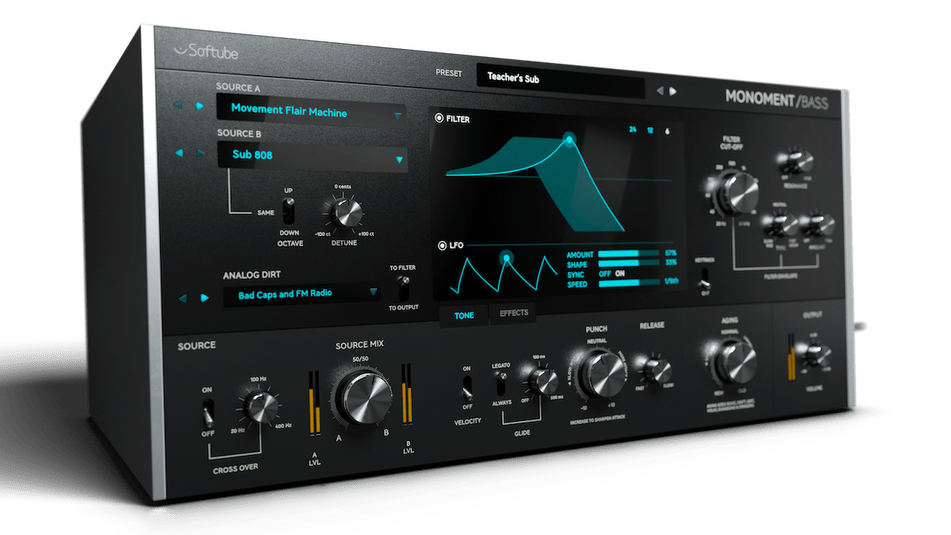The width and height of the screenshot is (951, 535).
Task: Click the LFO Shape 33% value
Action: (x=671, y=263)
